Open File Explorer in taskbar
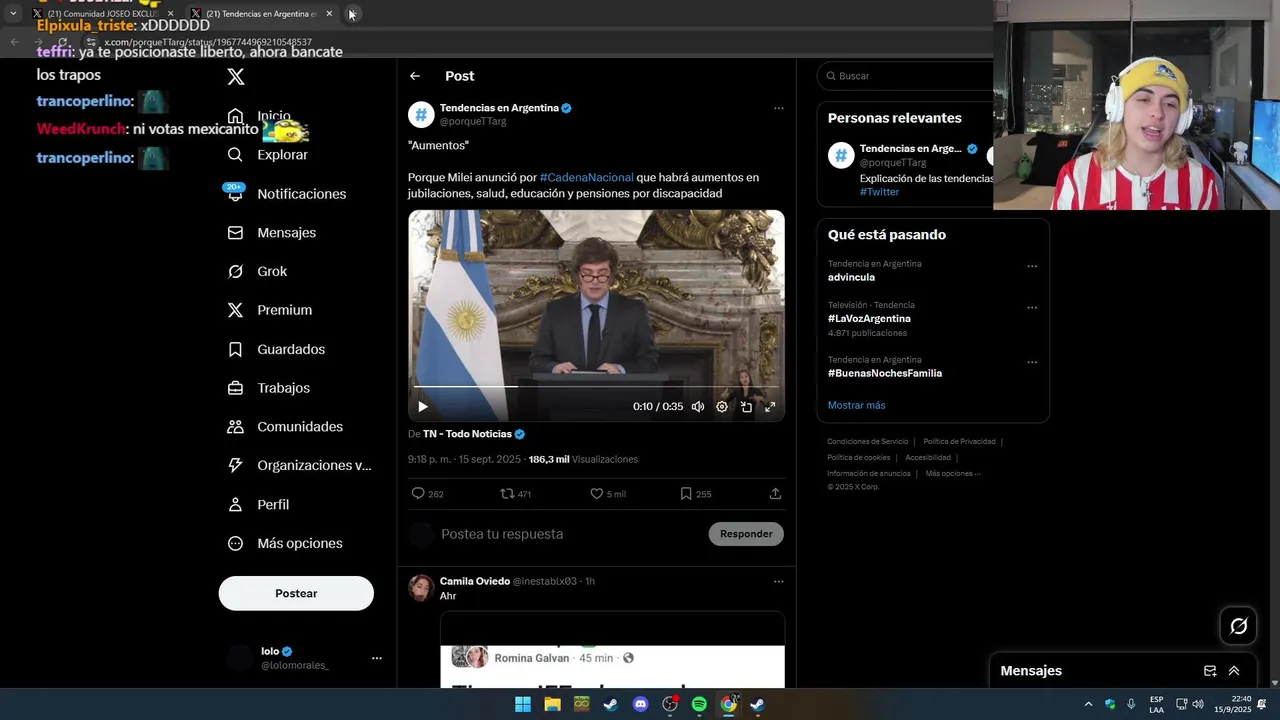 (x=552, y=704)
